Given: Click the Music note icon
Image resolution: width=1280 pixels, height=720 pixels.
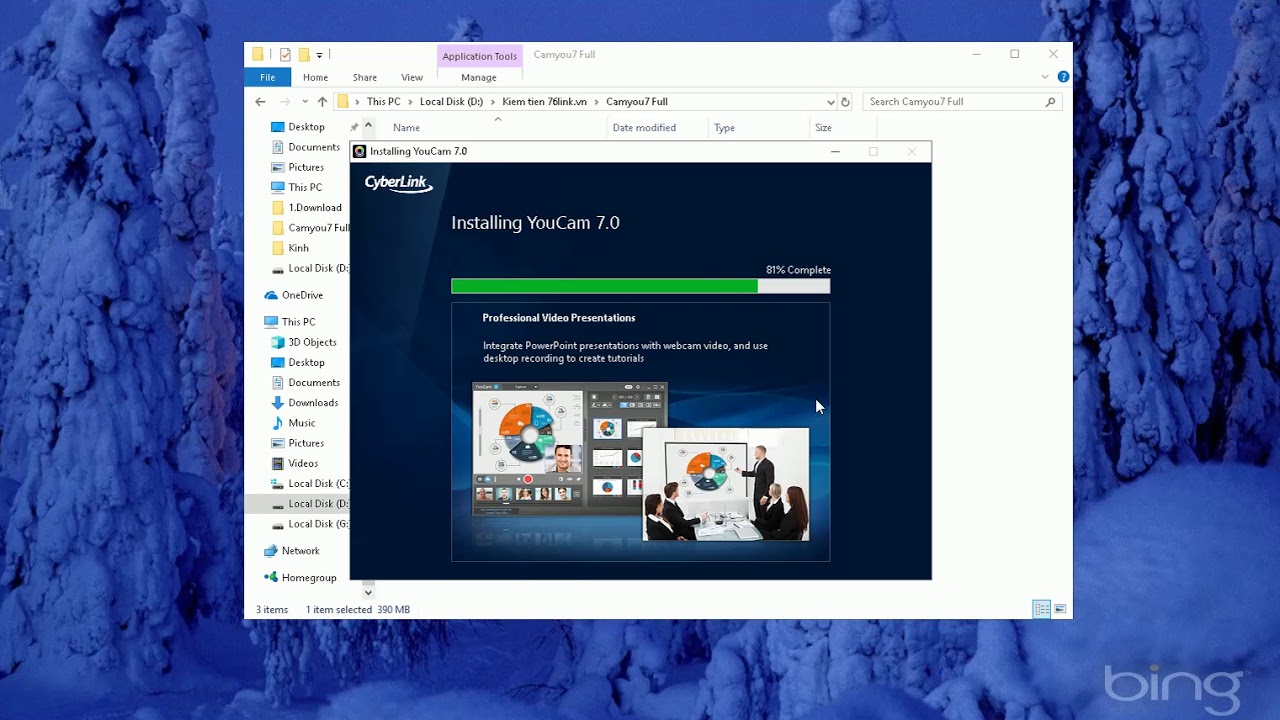Looking at the screenshot, I should 278,423.
